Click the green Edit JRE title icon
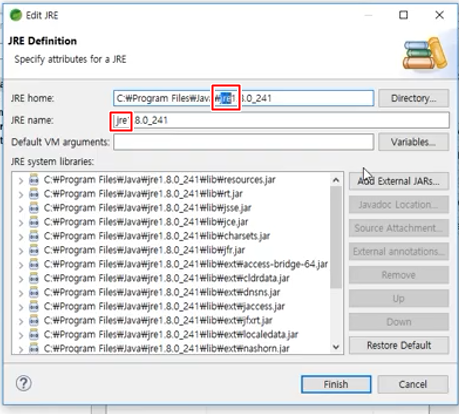The image size is (459, 414). coord(16,15)
